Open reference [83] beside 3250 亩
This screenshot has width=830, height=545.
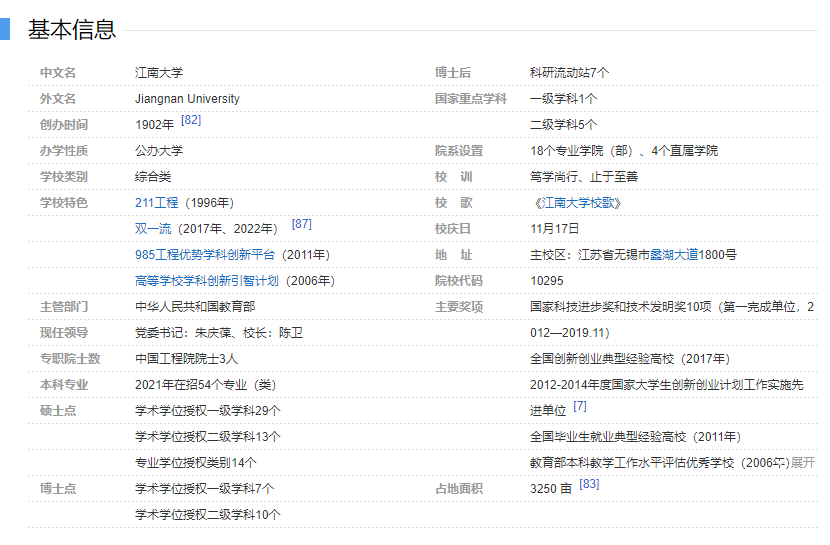coord(589,484)
